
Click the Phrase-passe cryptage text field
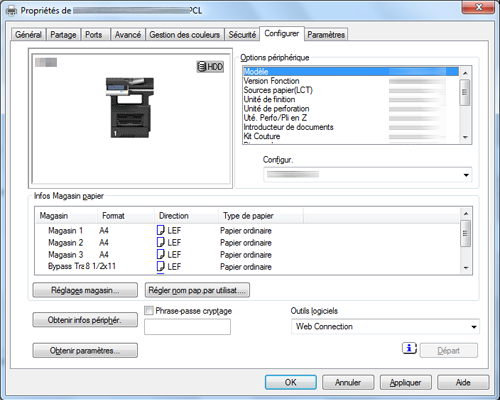click(187, 327)
